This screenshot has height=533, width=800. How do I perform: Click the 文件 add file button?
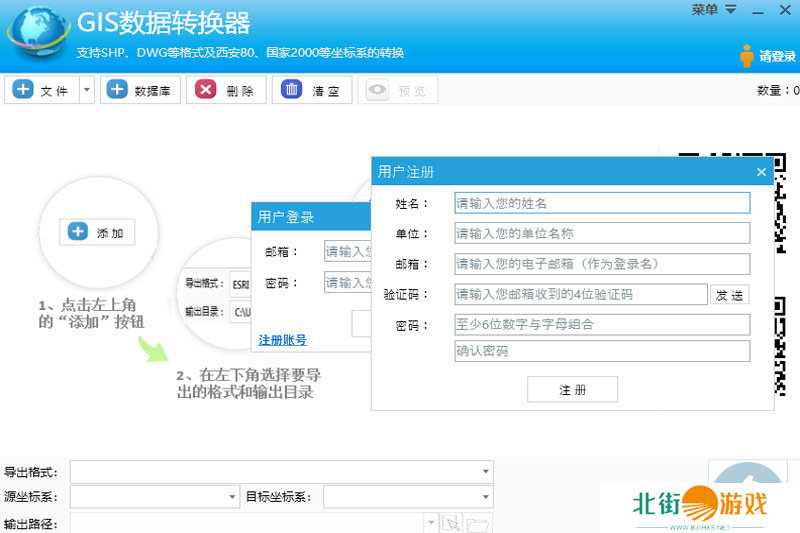41,90
